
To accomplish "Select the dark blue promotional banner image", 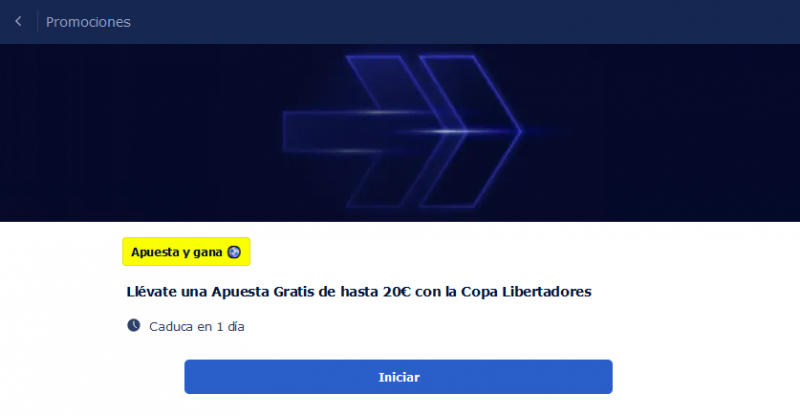I will pos(400,133).
